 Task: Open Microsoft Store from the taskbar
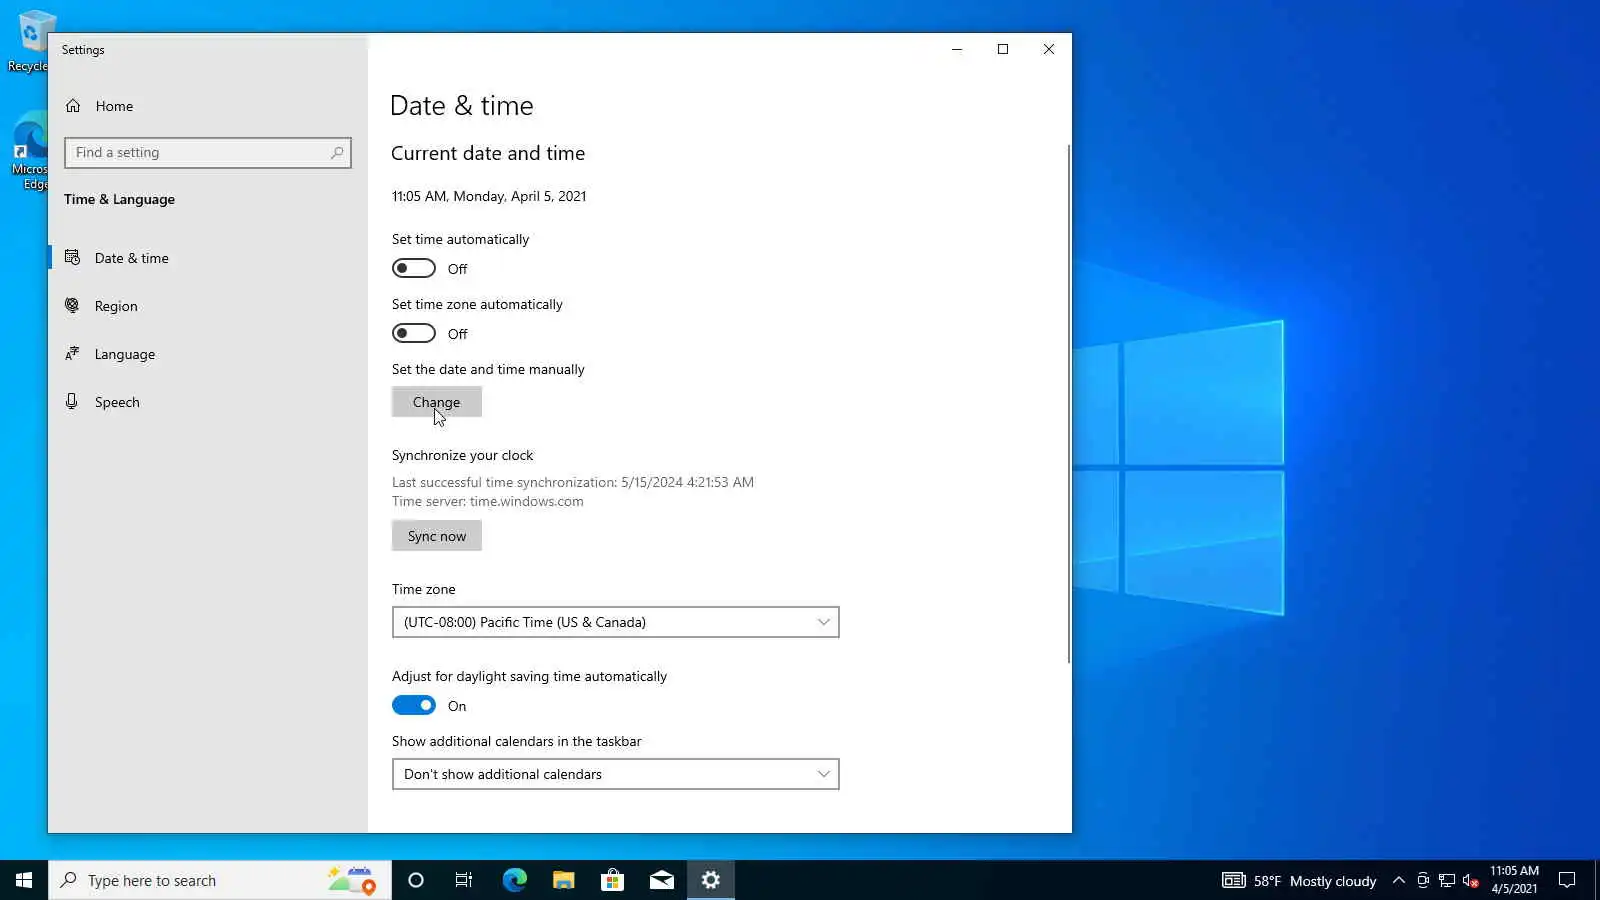click(612, 880)
